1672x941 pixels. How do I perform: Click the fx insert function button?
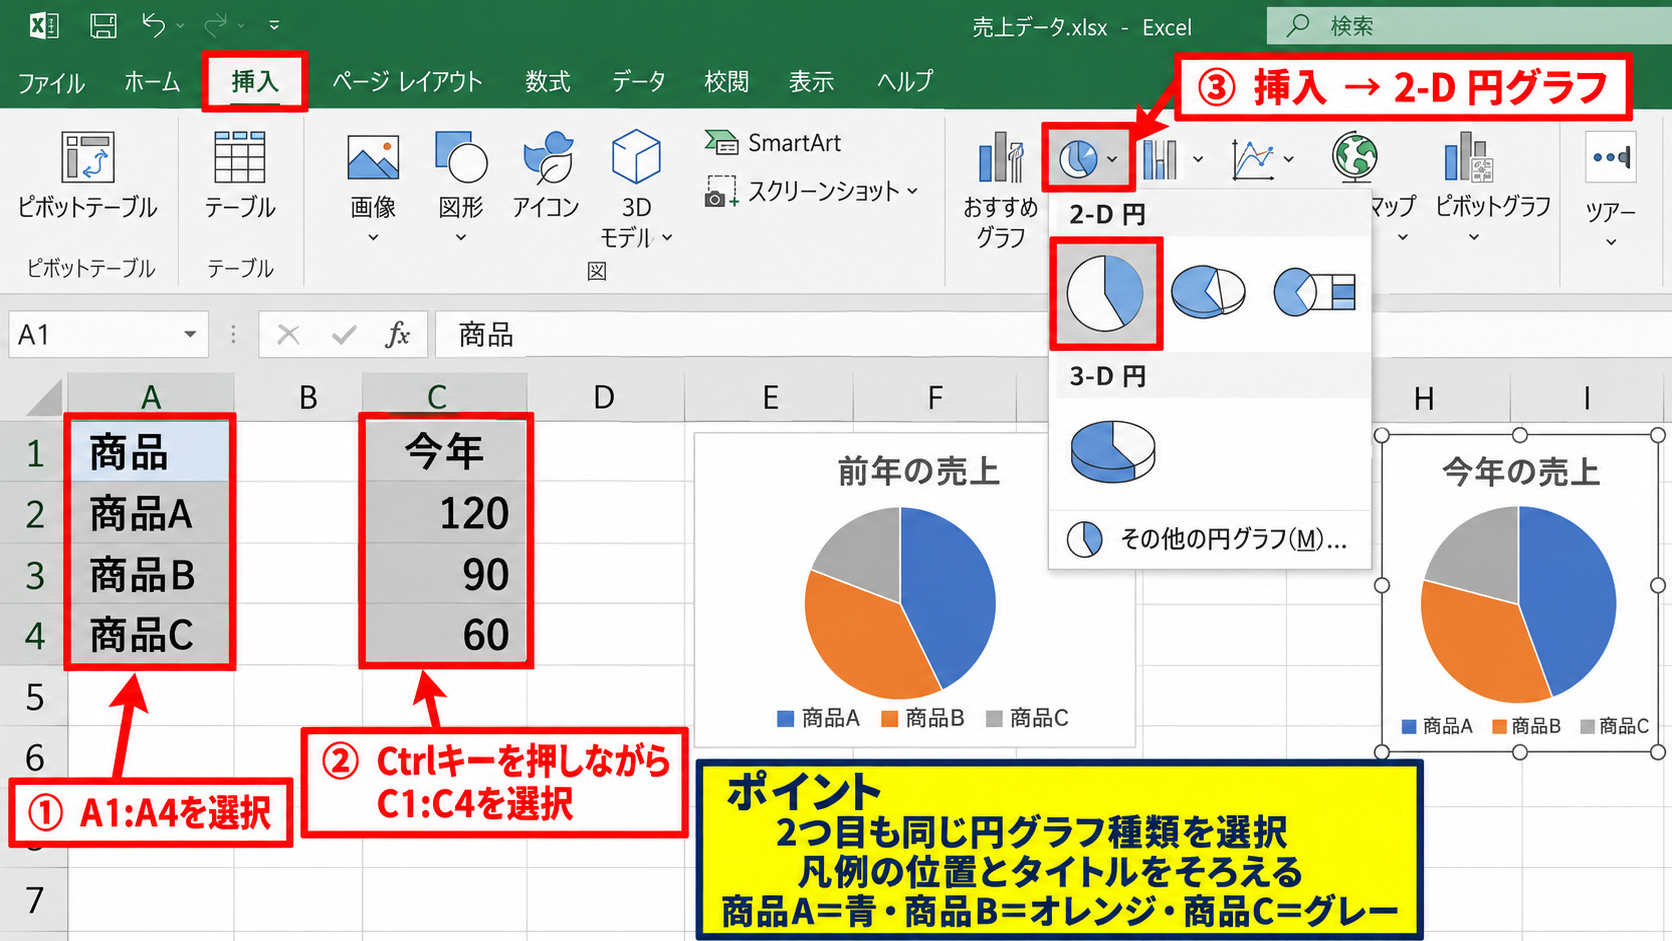(397, 334)
